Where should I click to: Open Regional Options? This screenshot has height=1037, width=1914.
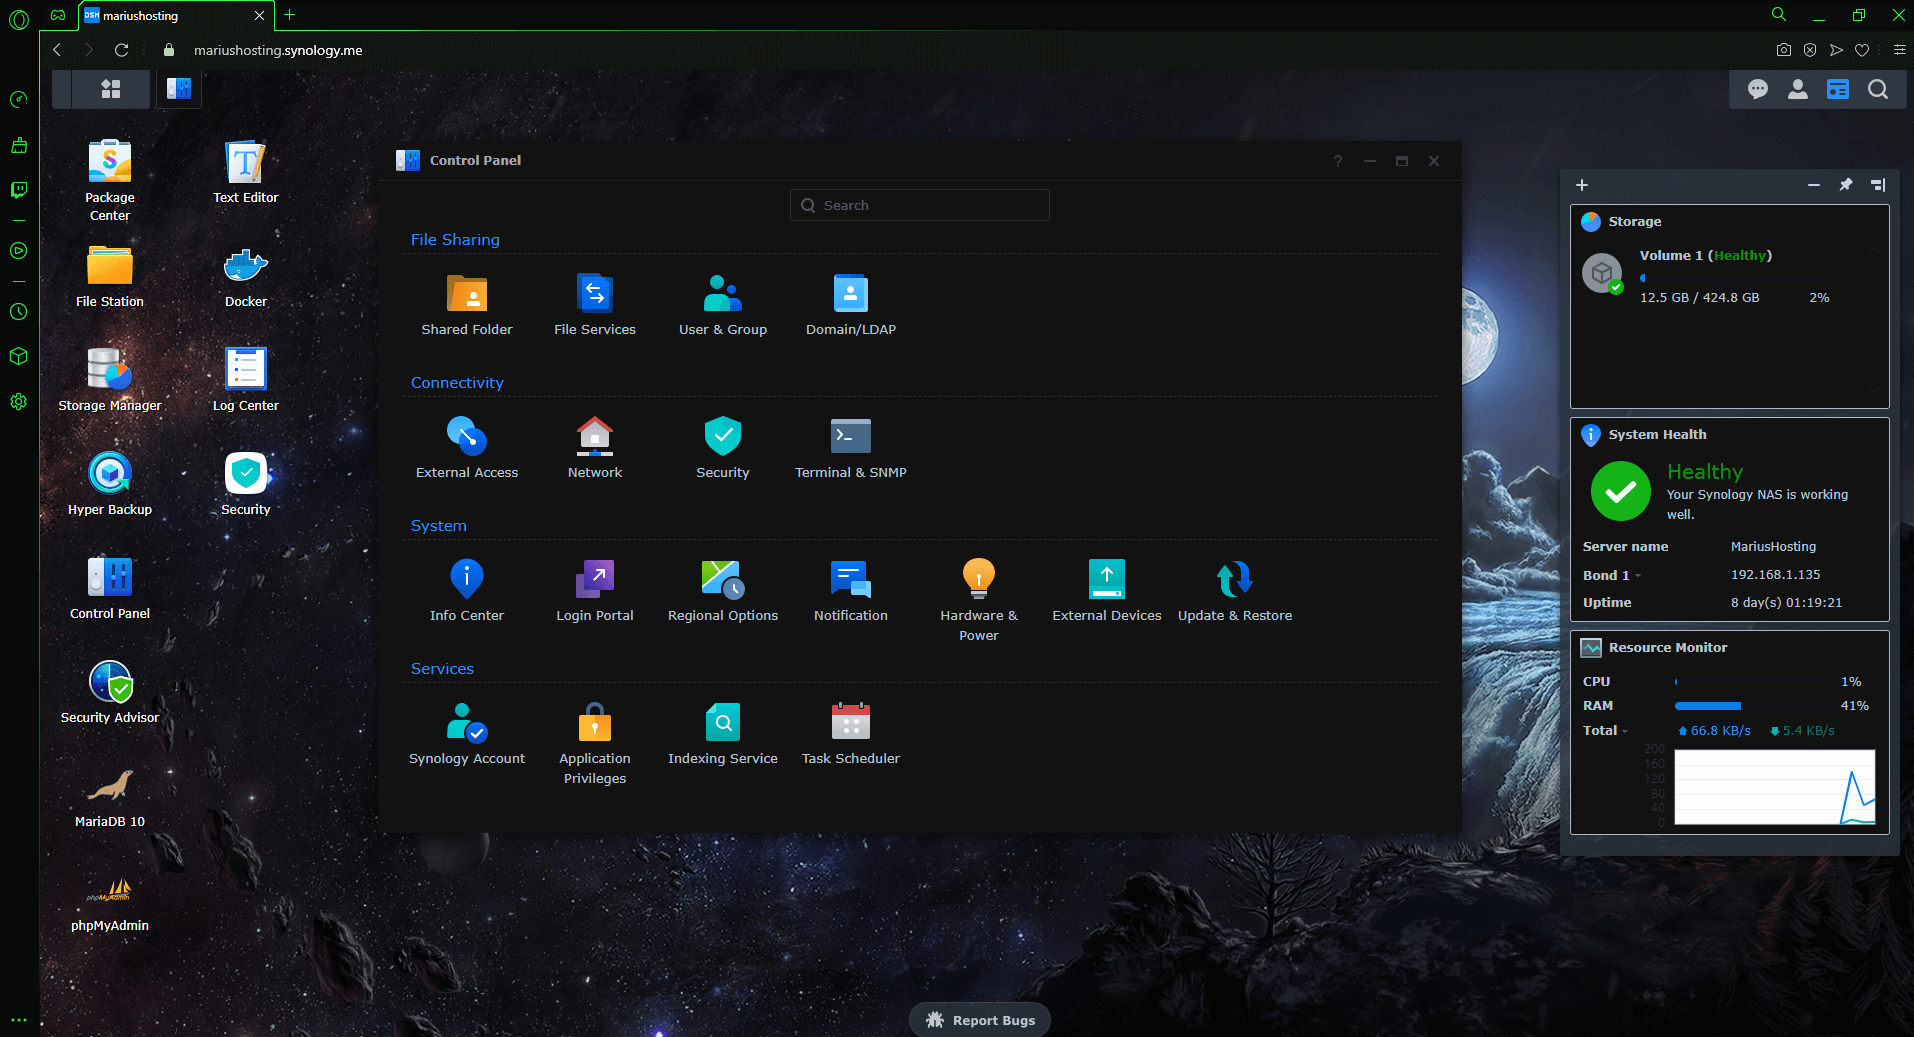(x=723, y=591)
